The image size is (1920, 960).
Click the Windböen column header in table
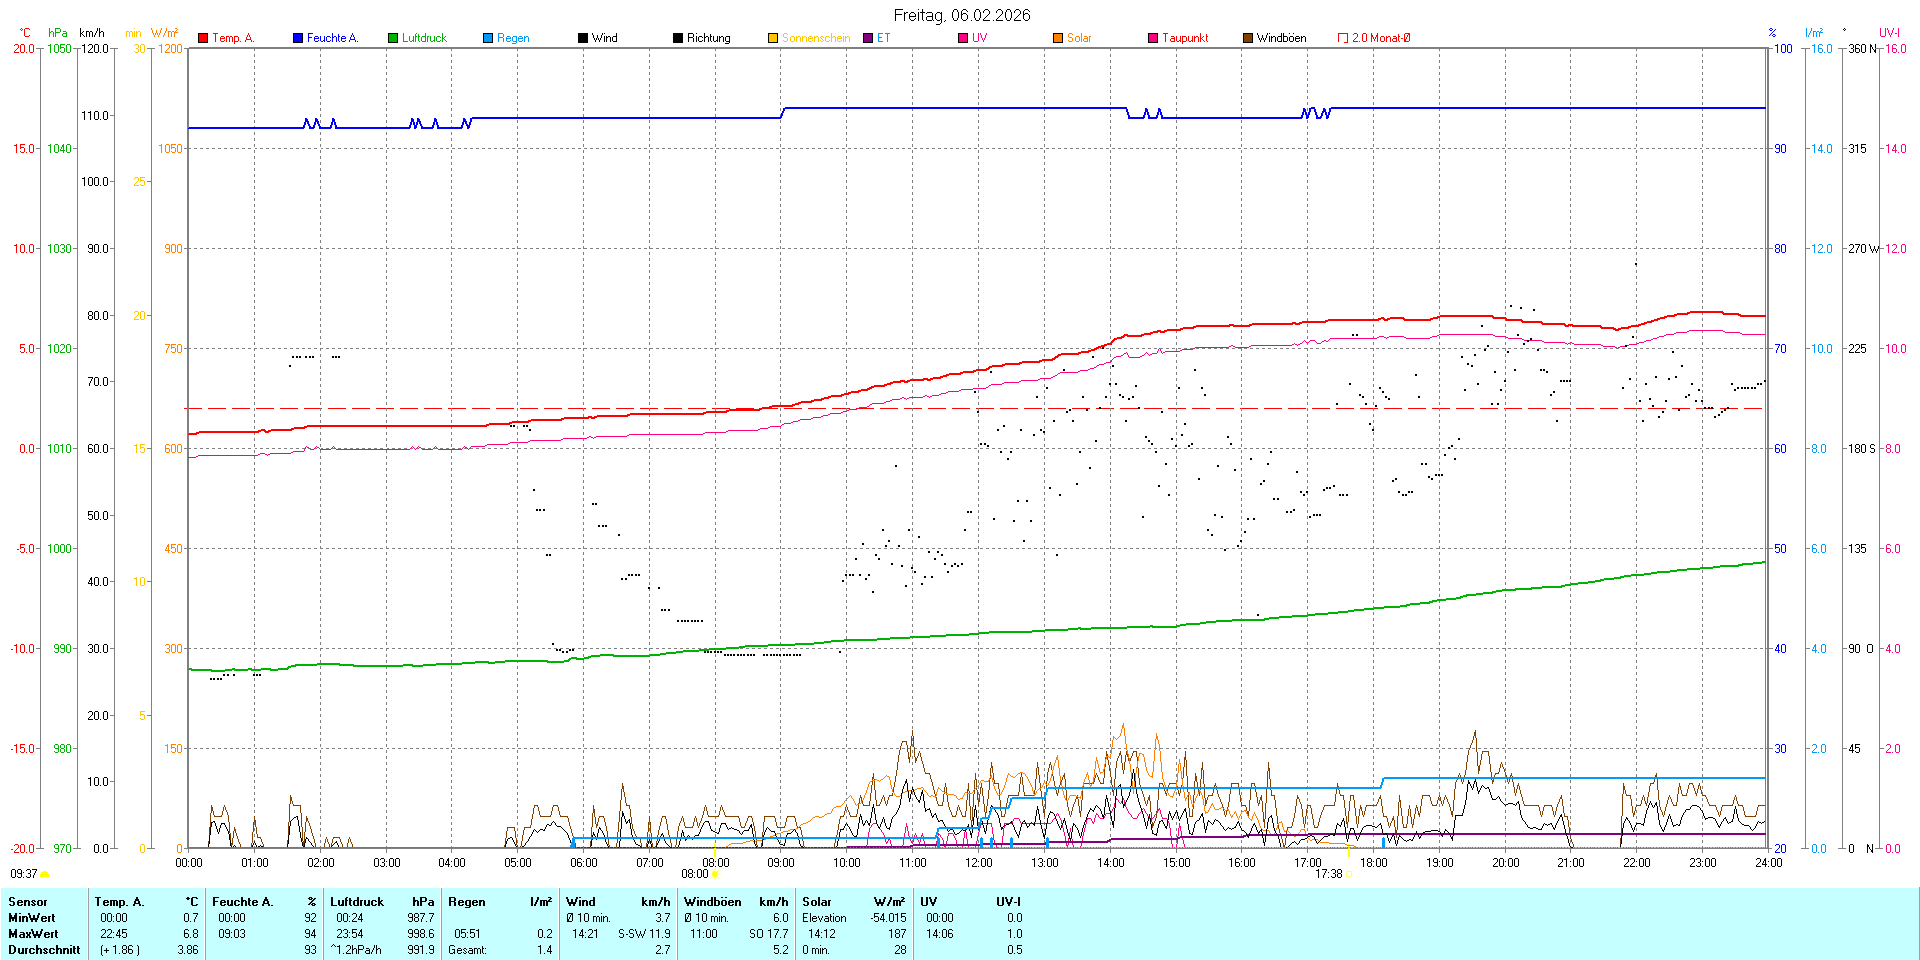pyautogui.click(x=713, y=902)
